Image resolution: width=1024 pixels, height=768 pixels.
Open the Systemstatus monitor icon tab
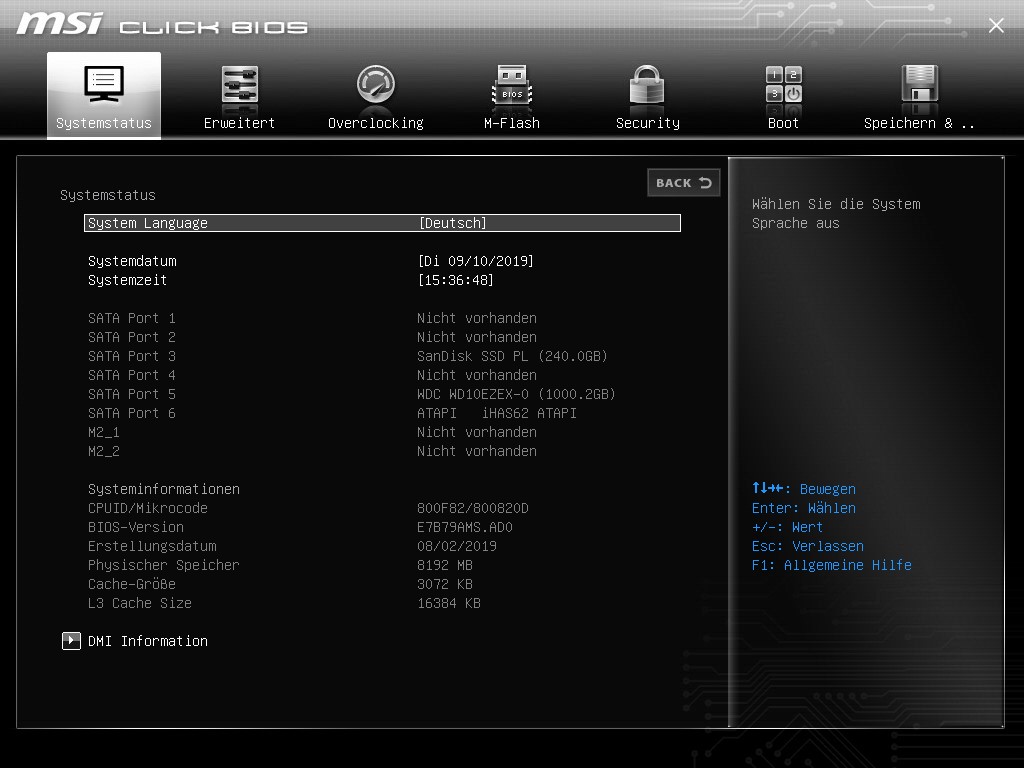[x=104, y=84]
